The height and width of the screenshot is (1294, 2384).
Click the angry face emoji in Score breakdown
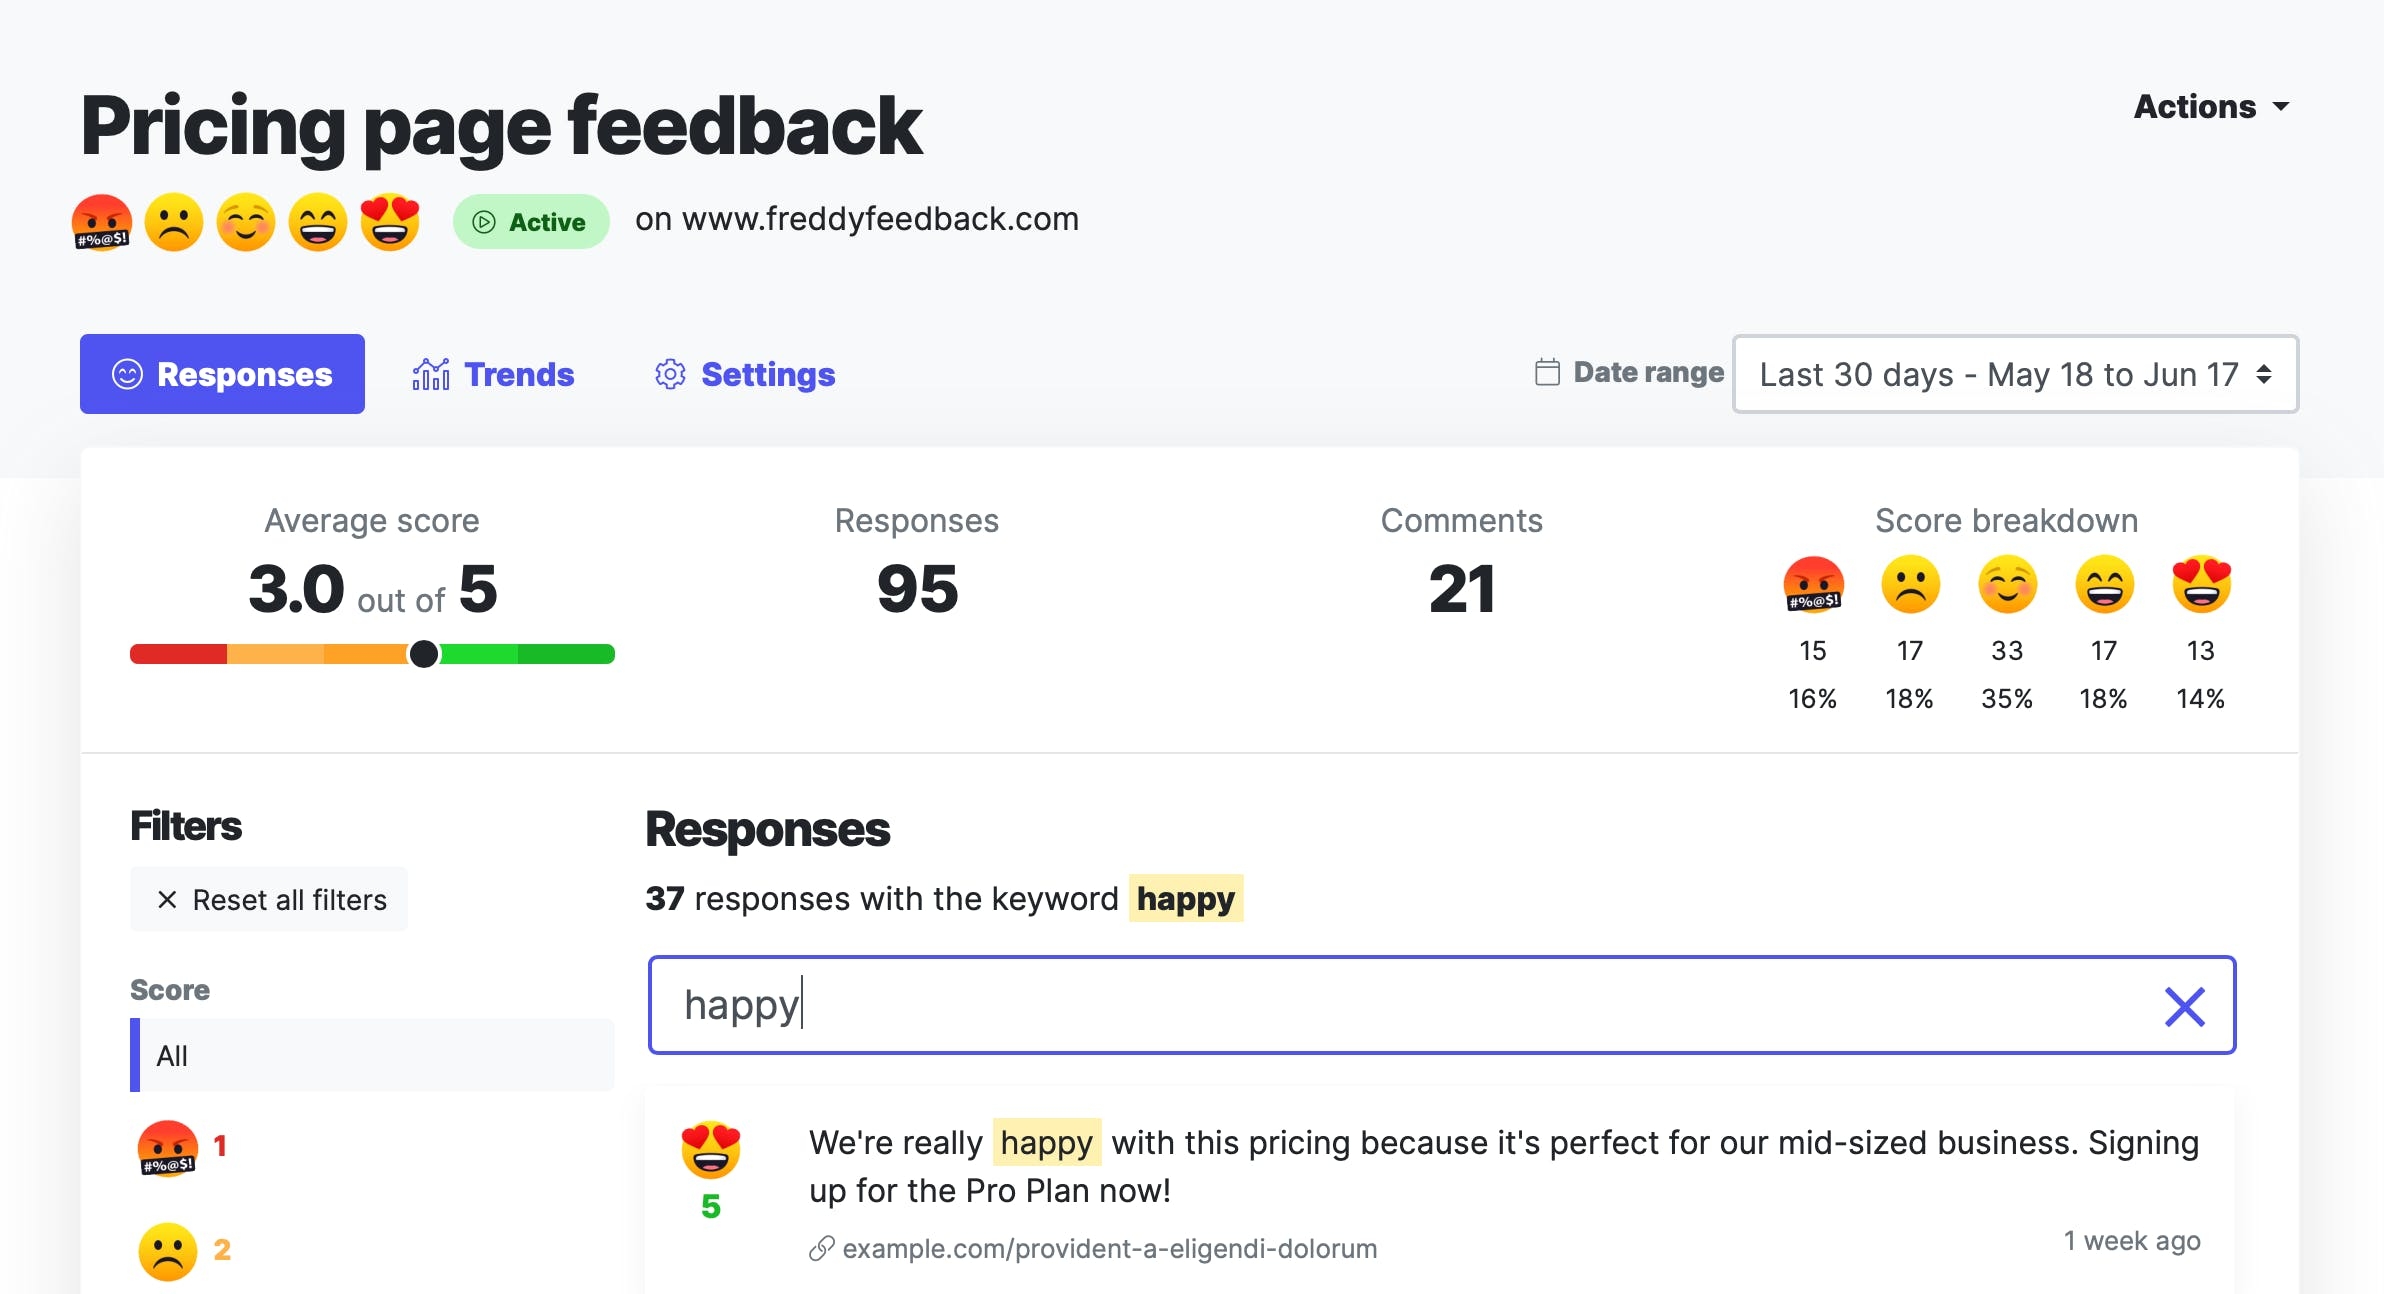coord(1813,585)
